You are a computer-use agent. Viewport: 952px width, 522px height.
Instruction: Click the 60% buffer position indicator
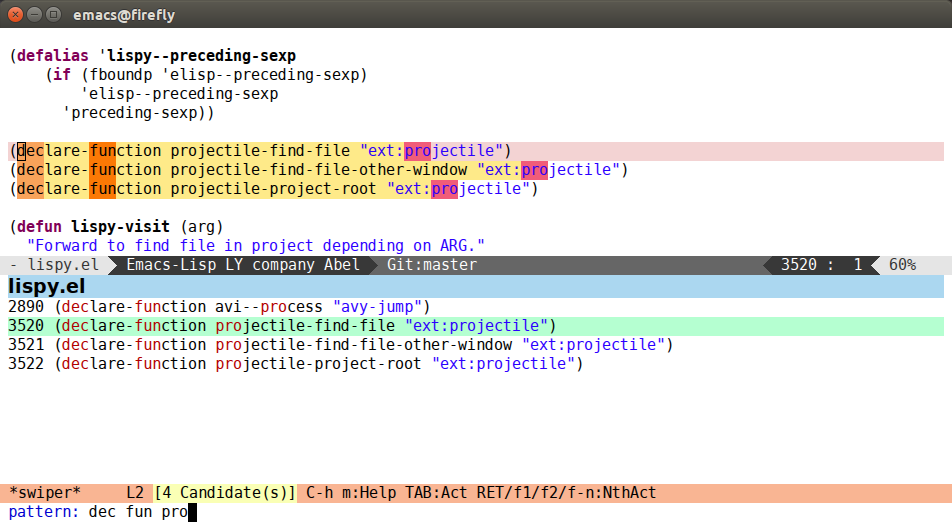902,265
